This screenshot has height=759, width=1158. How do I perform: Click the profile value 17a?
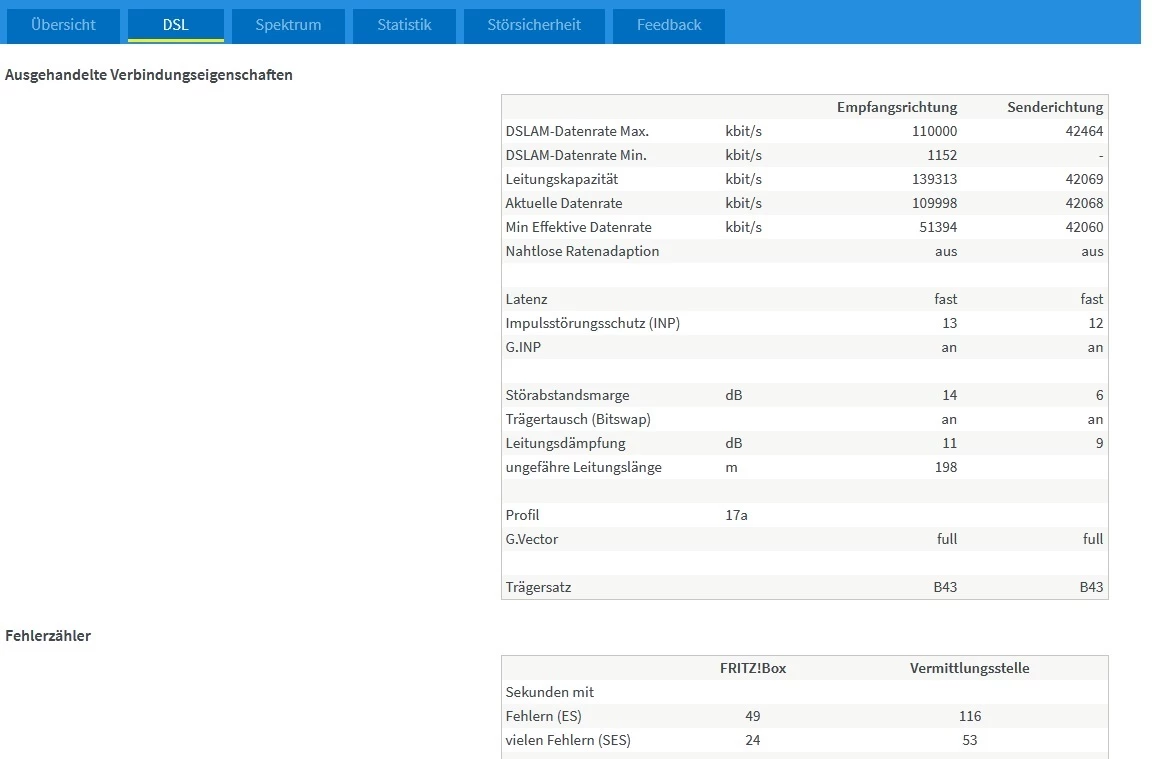tap(736, 515)
